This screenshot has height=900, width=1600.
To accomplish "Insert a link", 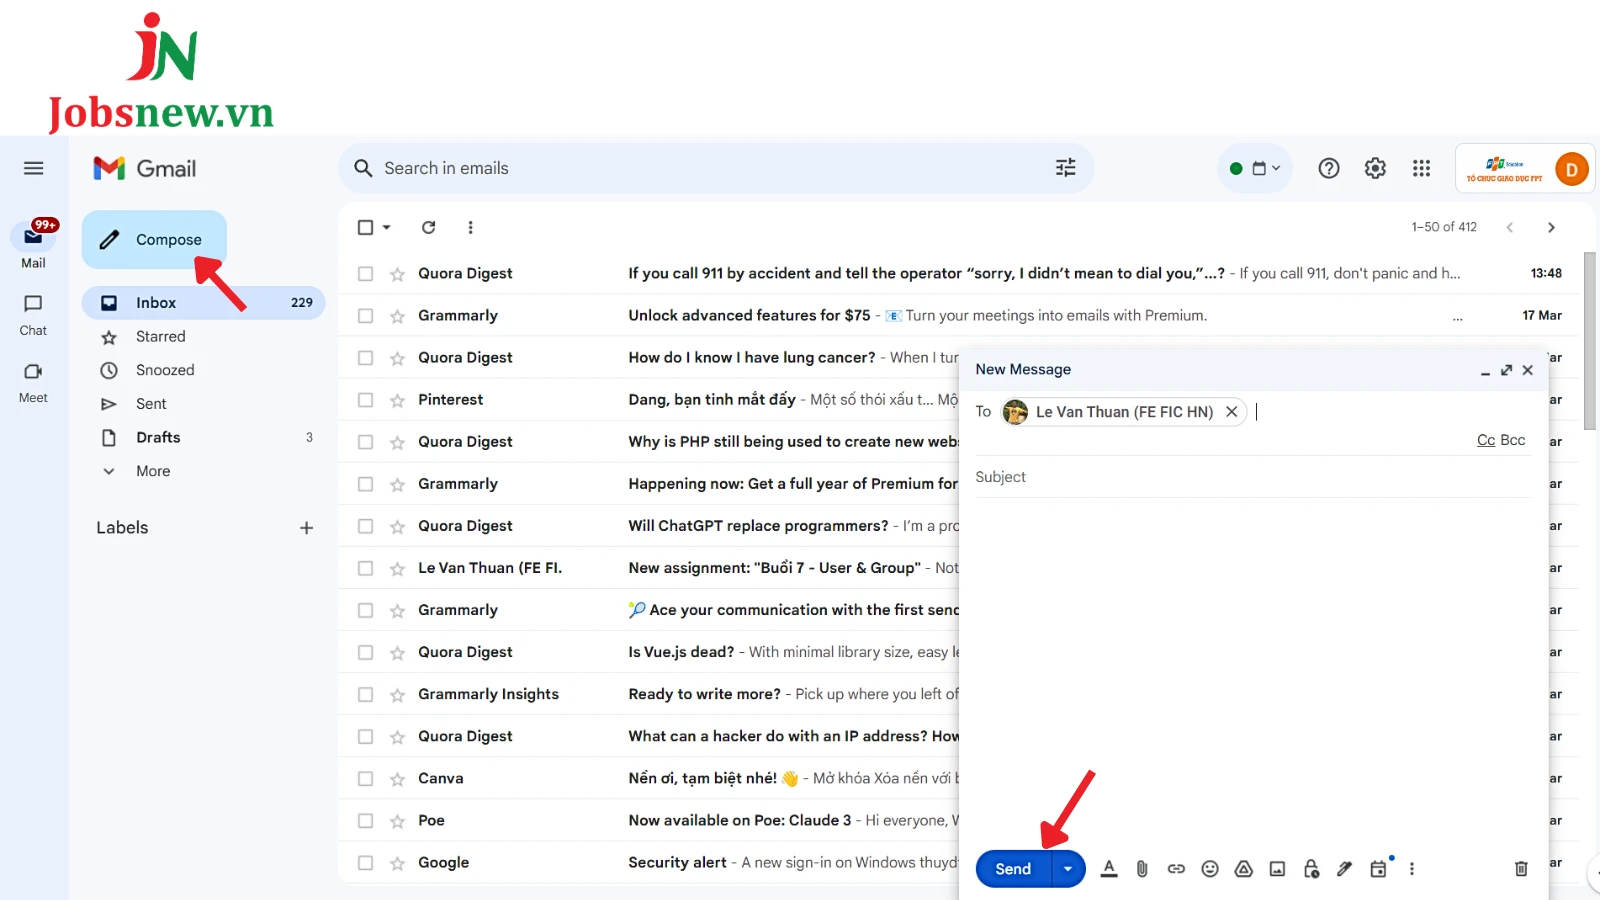I will (x=1176, y=869).
